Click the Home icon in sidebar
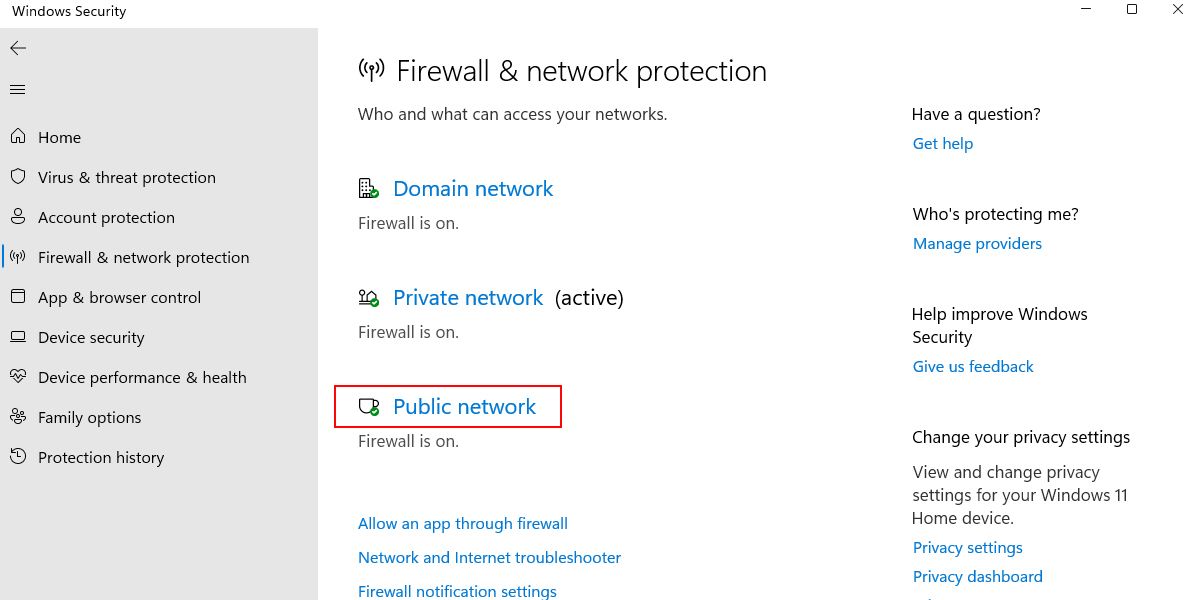Viewport: 1200px width, 600px height. coord(17,137)
